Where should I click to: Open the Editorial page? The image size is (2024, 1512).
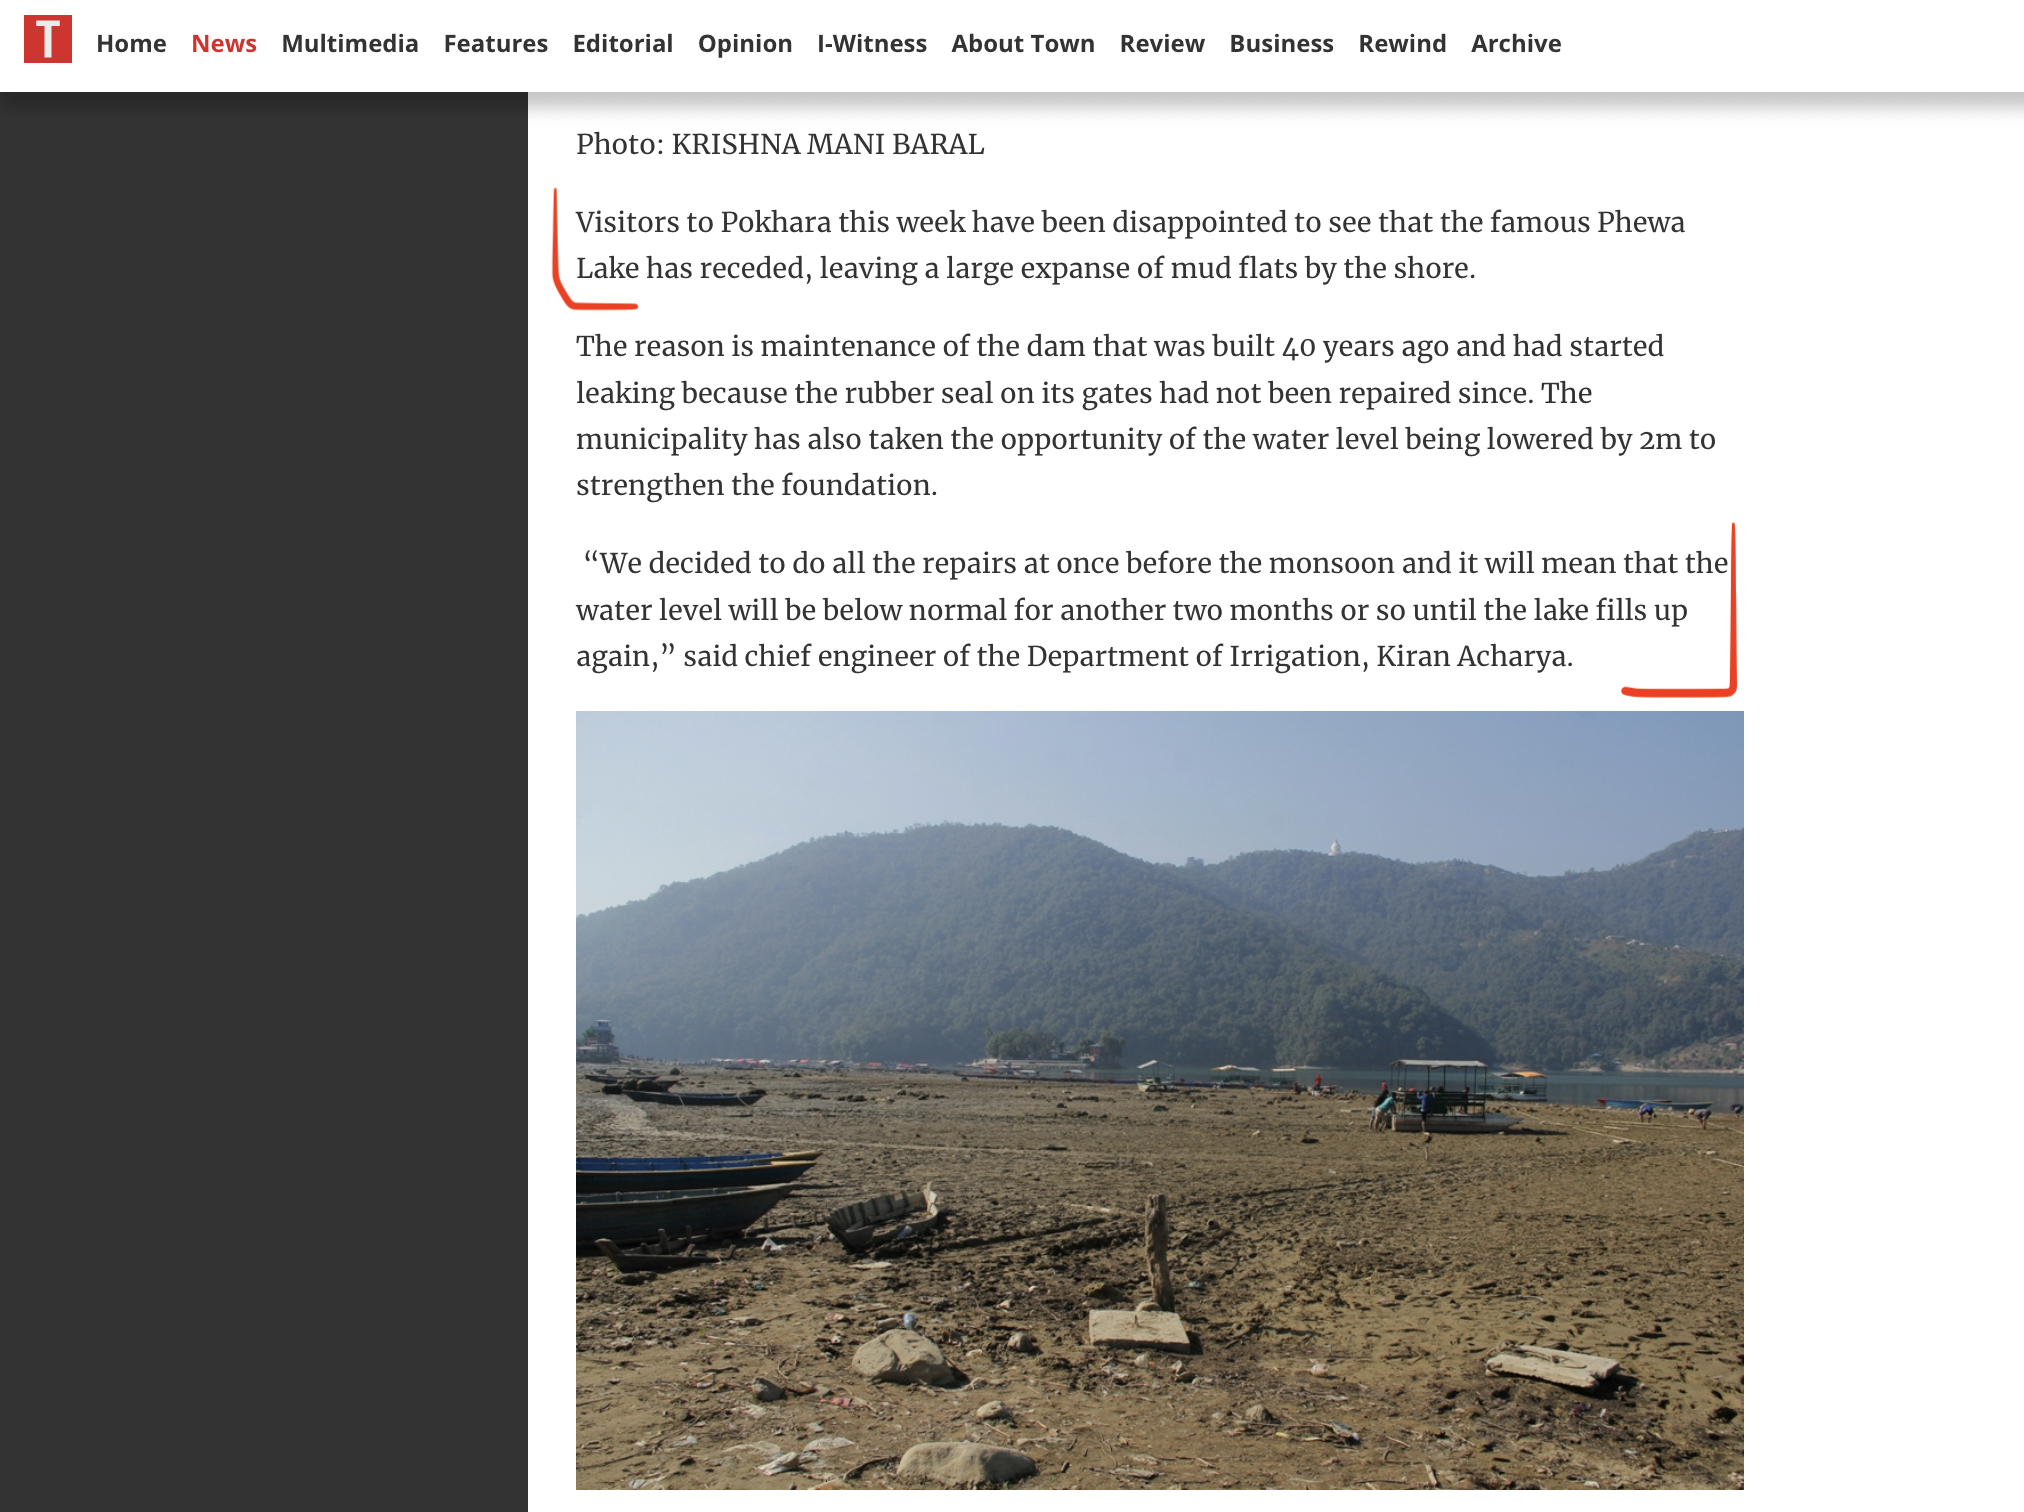tap(623, 44)
